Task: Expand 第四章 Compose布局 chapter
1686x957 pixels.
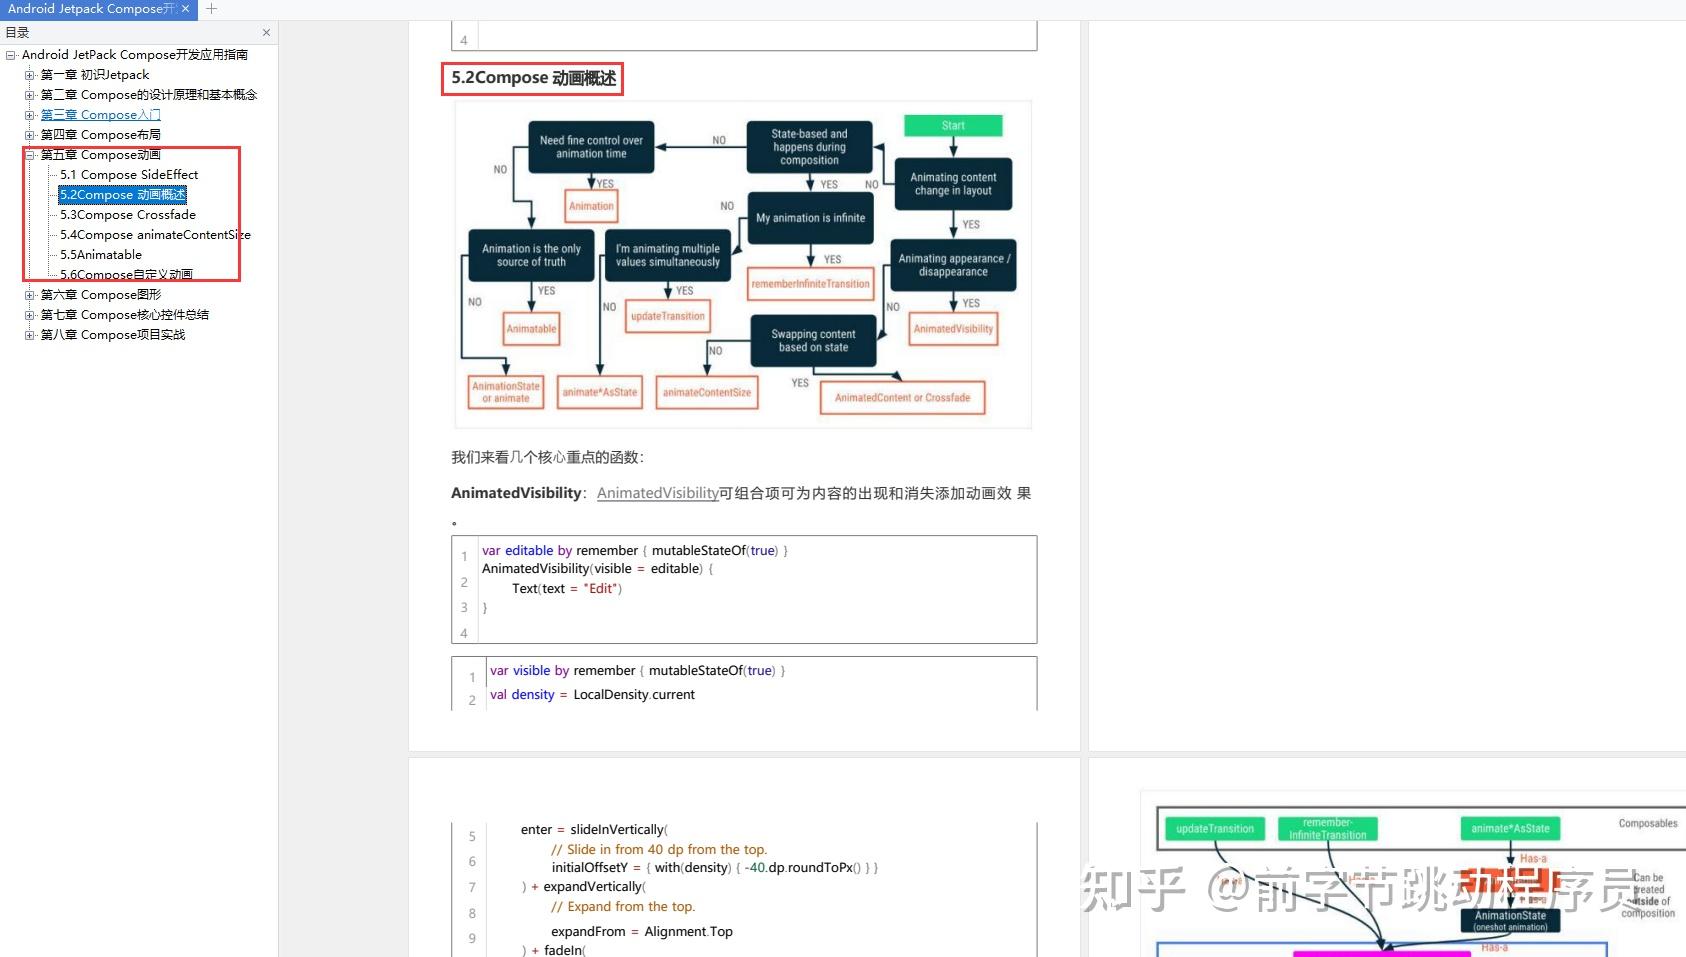Action: (30, 134)
